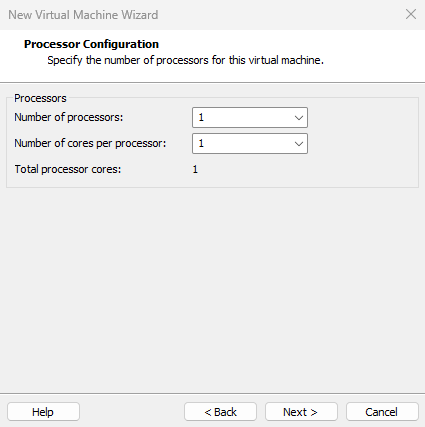Click the blank space between Help and Back
The height and width of the screenshot is (427, 425).
point(132,412)
